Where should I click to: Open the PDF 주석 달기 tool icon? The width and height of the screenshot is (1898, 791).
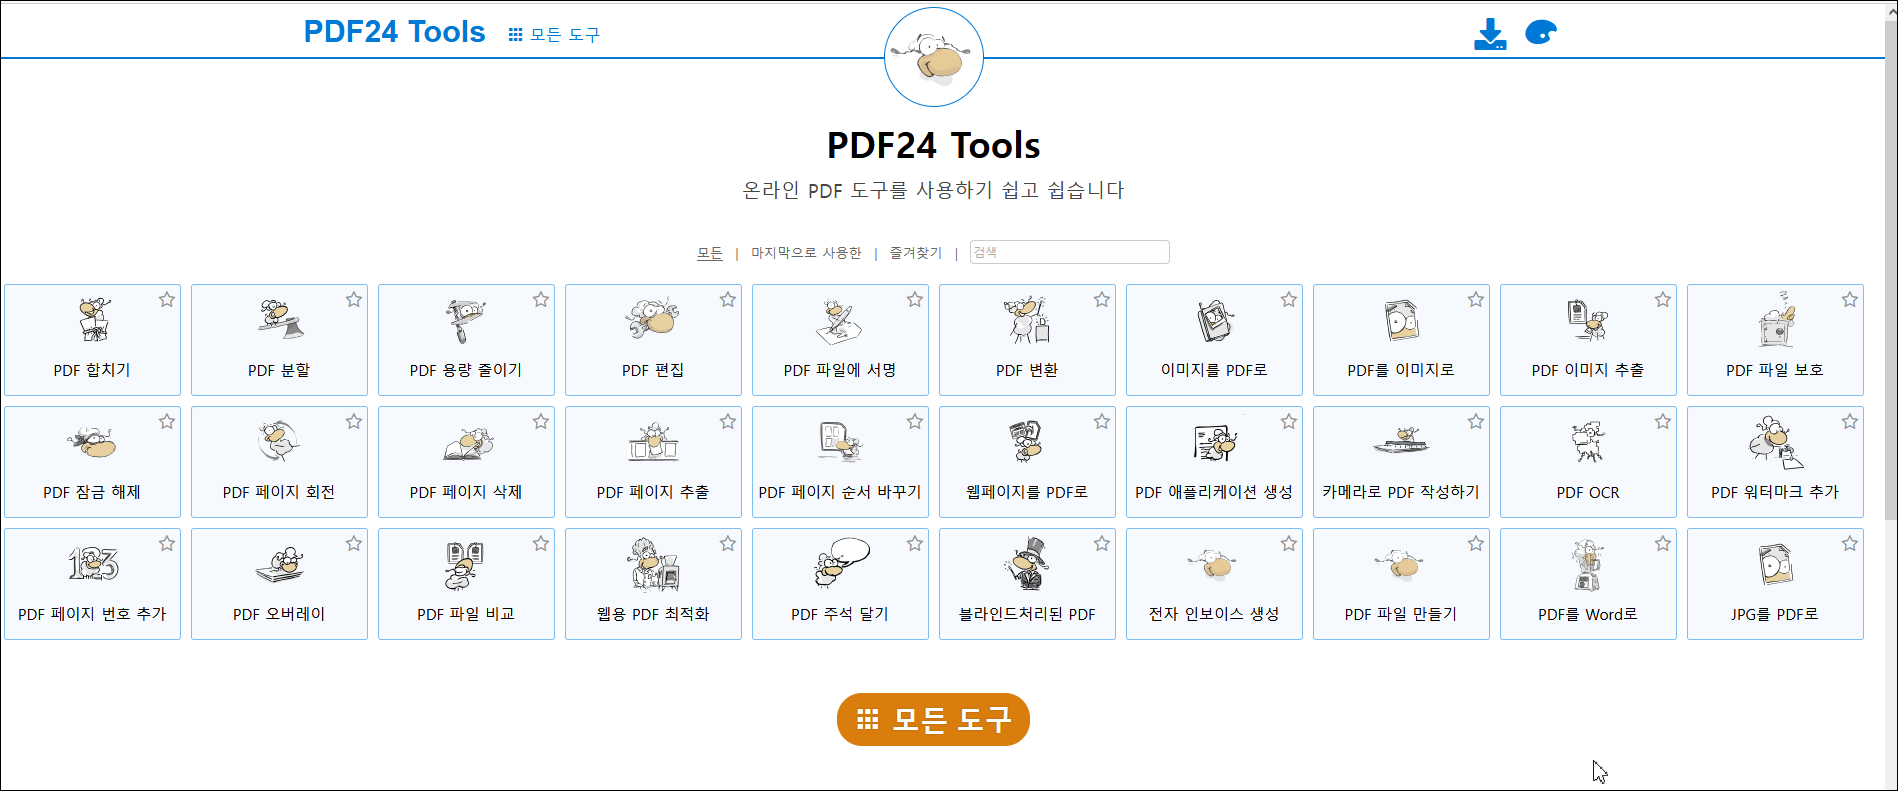(x=840, y=564)
